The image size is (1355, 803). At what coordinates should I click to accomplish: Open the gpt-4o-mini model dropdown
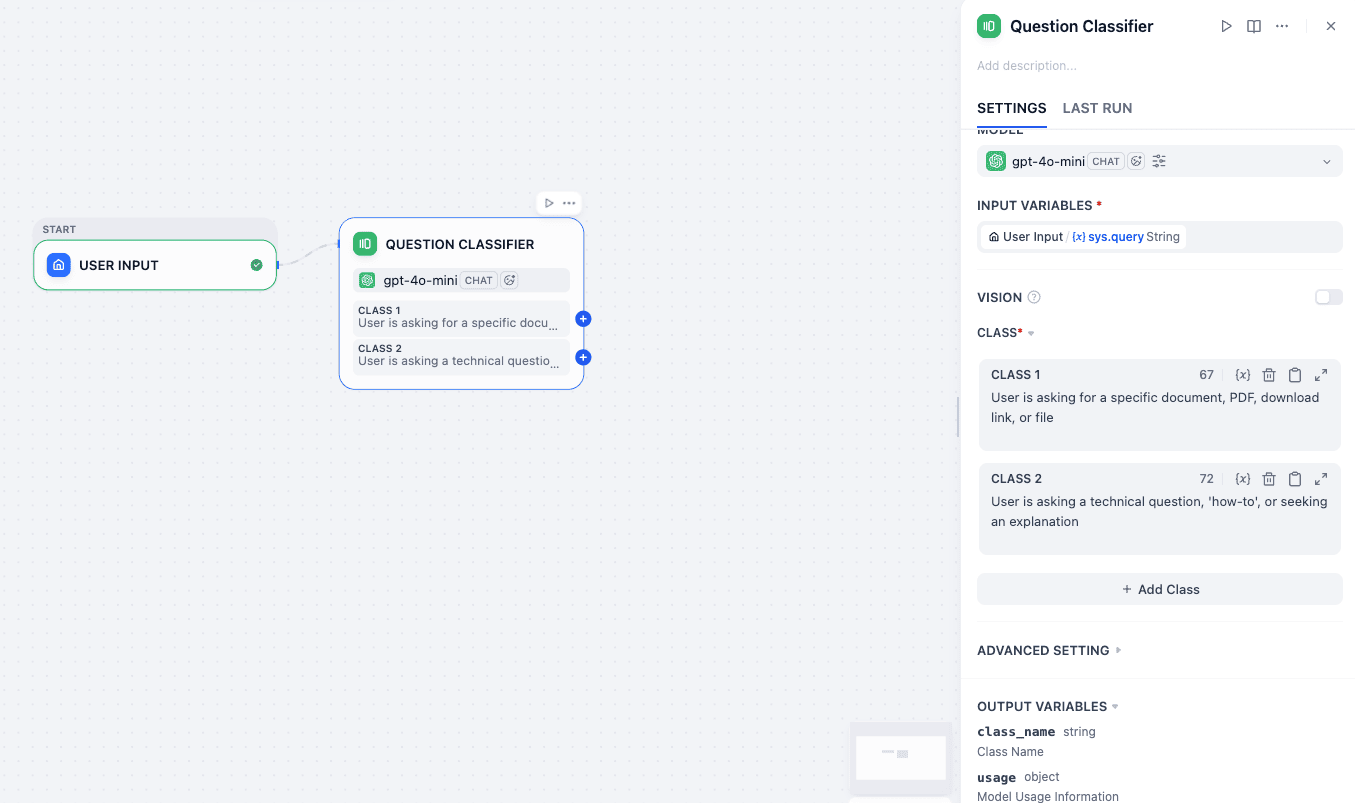coord(1327,160)
